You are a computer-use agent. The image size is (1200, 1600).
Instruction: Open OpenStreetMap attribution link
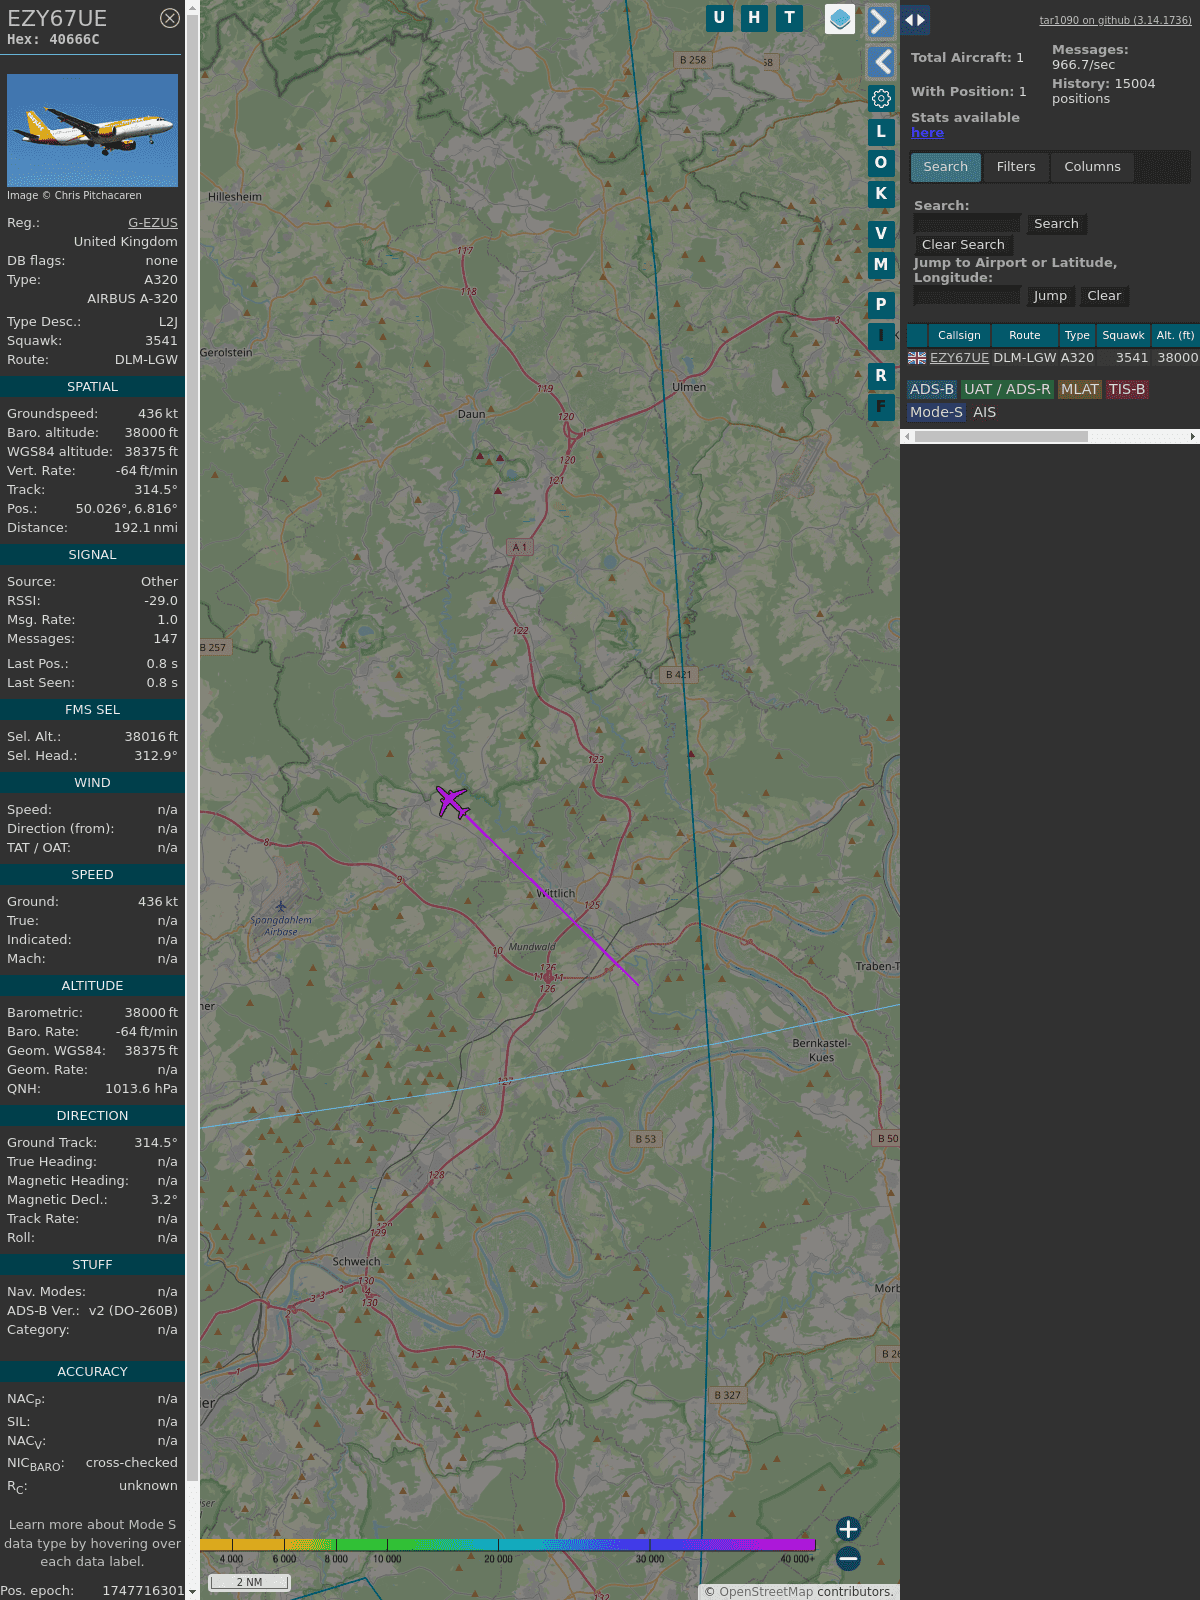(766, 1592)
